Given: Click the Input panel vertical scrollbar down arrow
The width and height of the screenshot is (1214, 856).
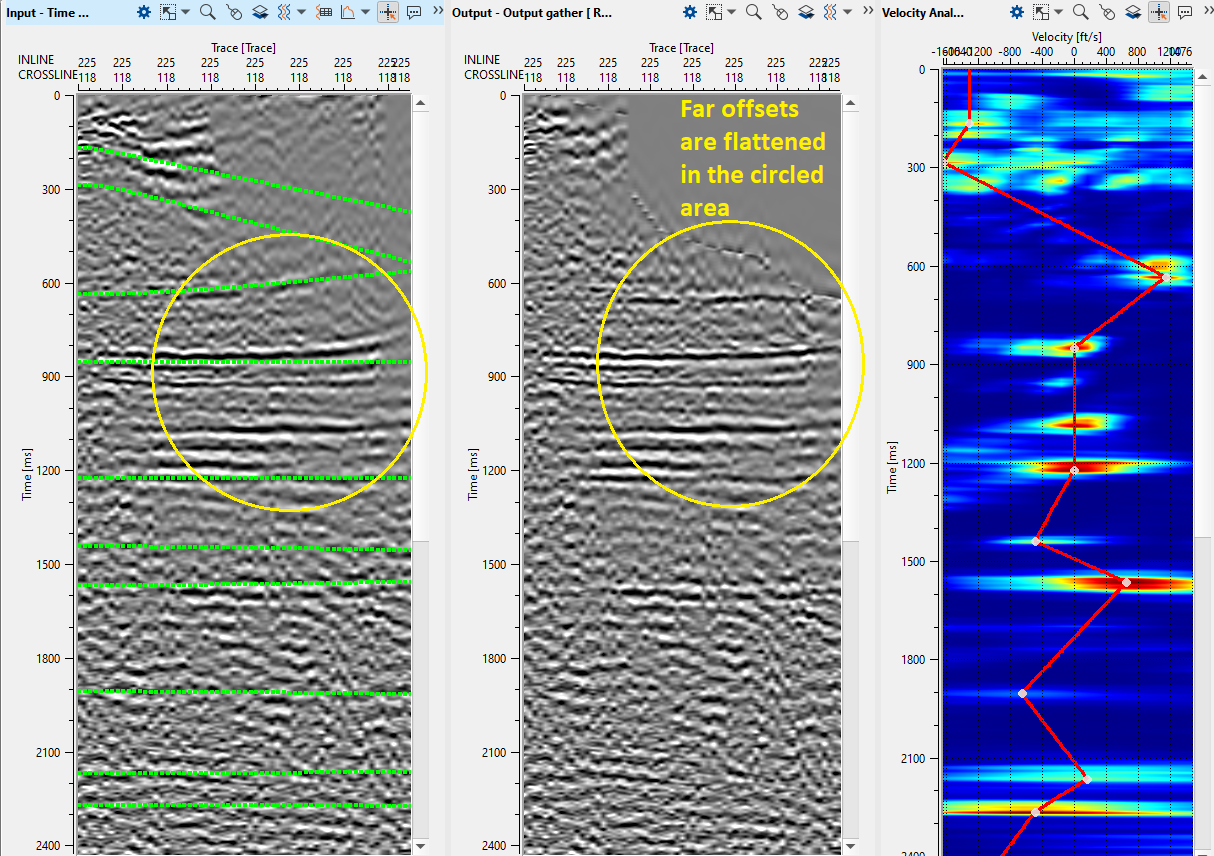Looking at the screenshot, I should pos(420,846).
